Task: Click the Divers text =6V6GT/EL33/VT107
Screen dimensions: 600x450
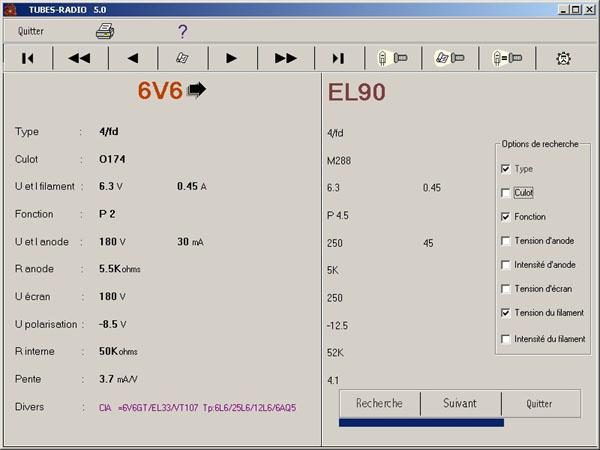Action: [158, 408]
